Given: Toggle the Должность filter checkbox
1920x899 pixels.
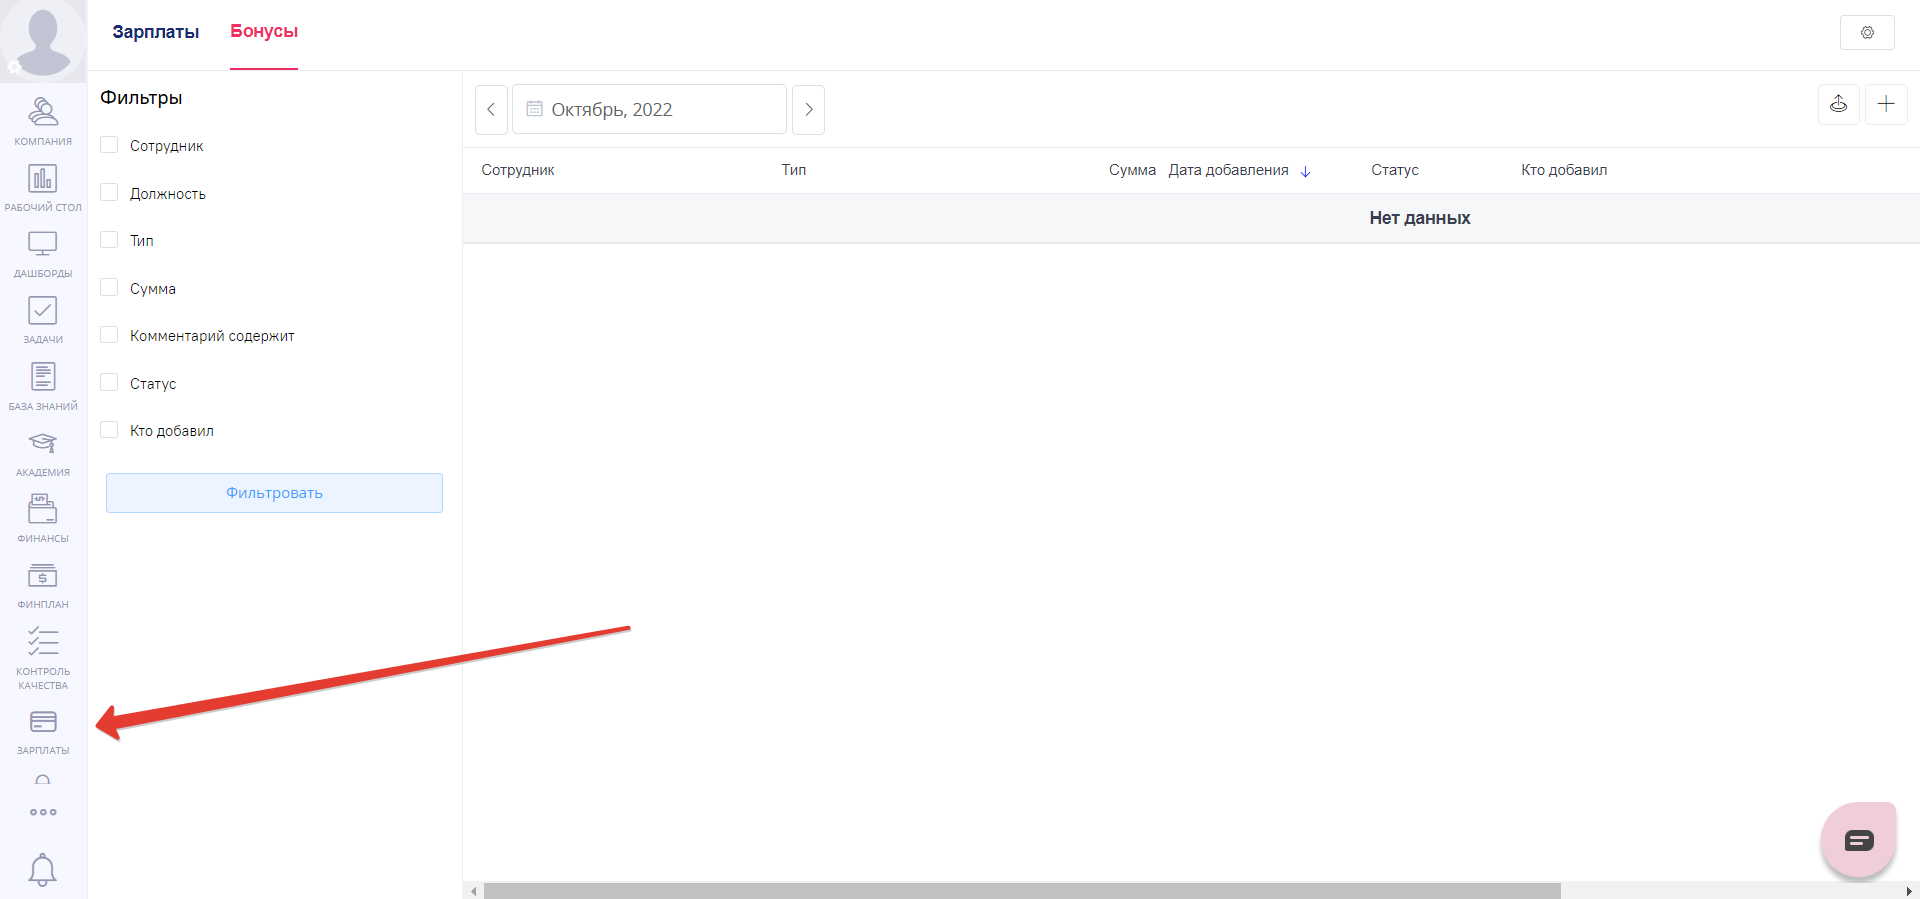Looking at the screenshot, I should (x=110, y=193).
